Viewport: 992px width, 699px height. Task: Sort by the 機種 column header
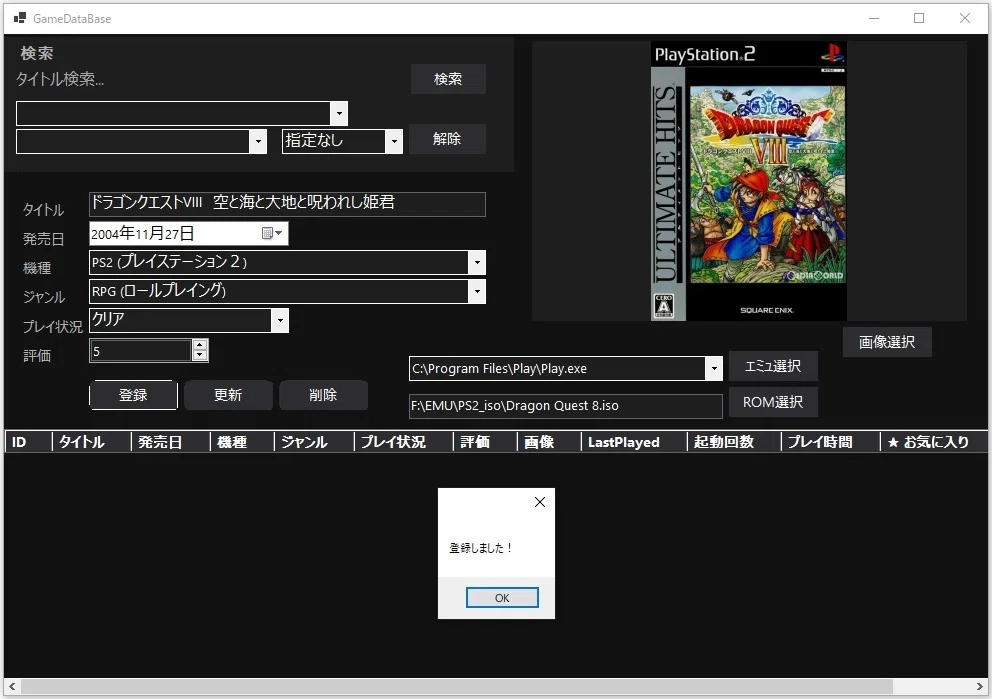[242, 442]
